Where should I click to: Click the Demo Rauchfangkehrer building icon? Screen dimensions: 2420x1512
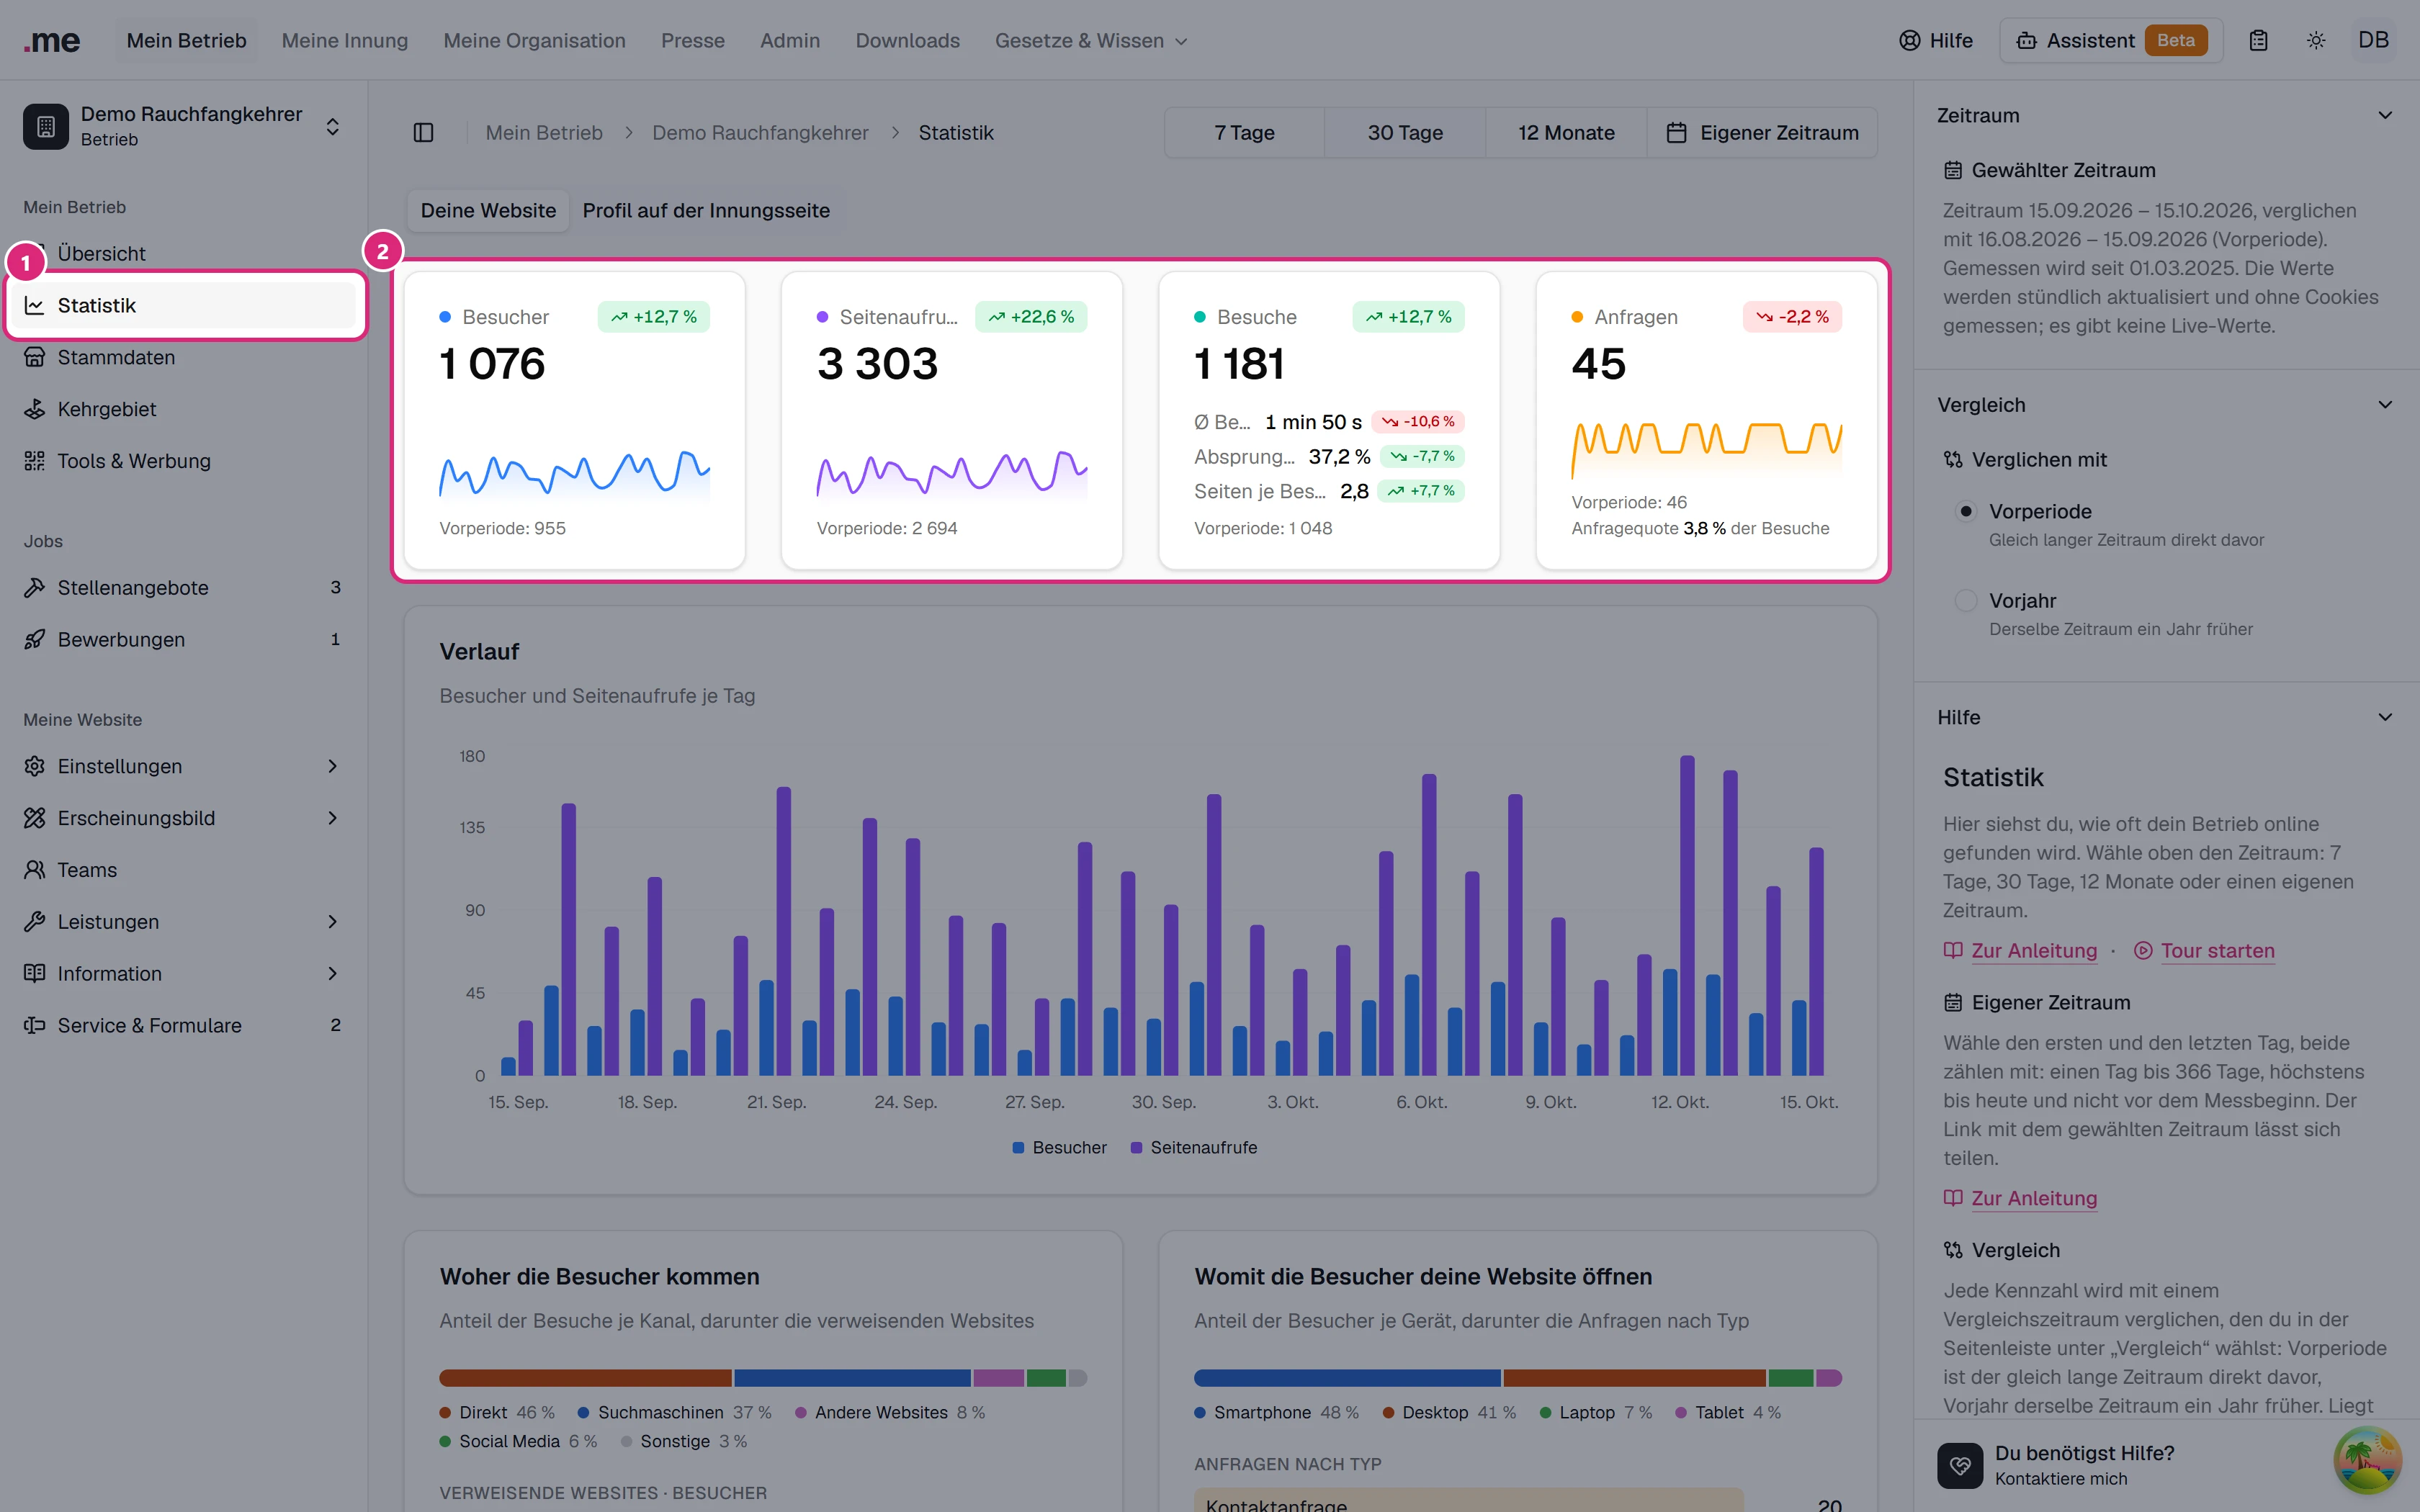(x=46, y=127)
